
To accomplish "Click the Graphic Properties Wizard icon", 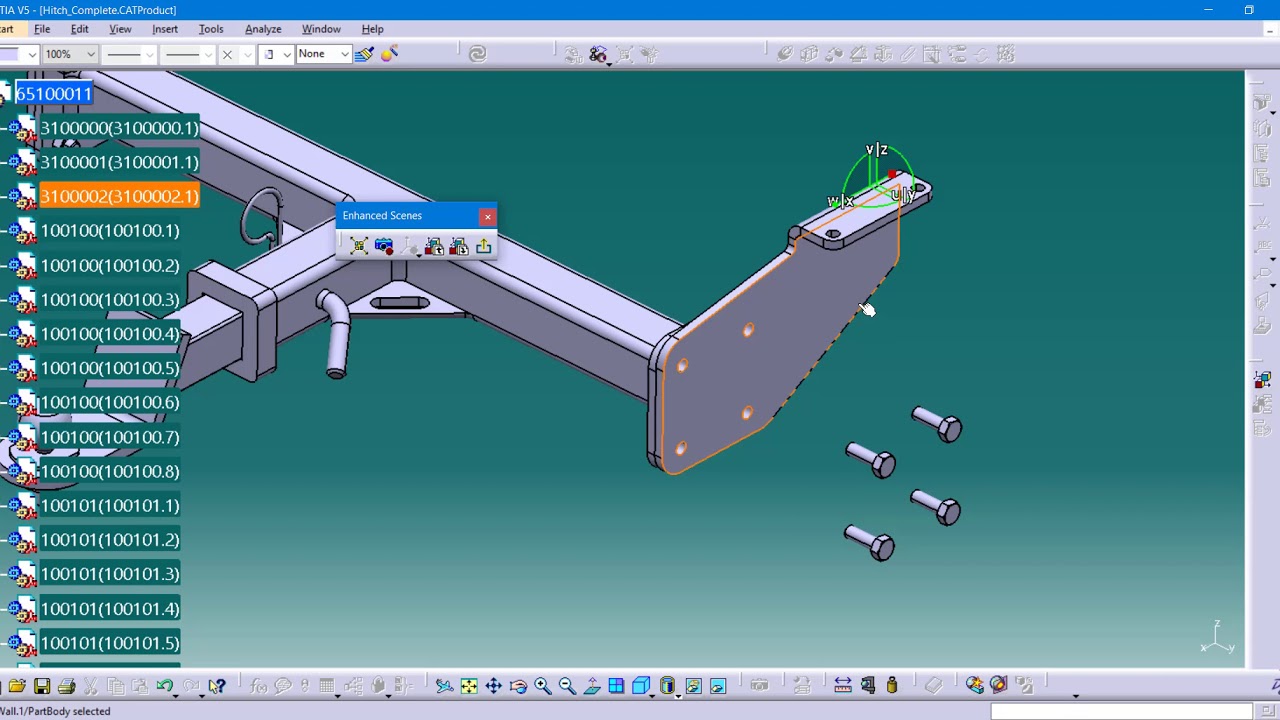I will (x=389, y=54).
